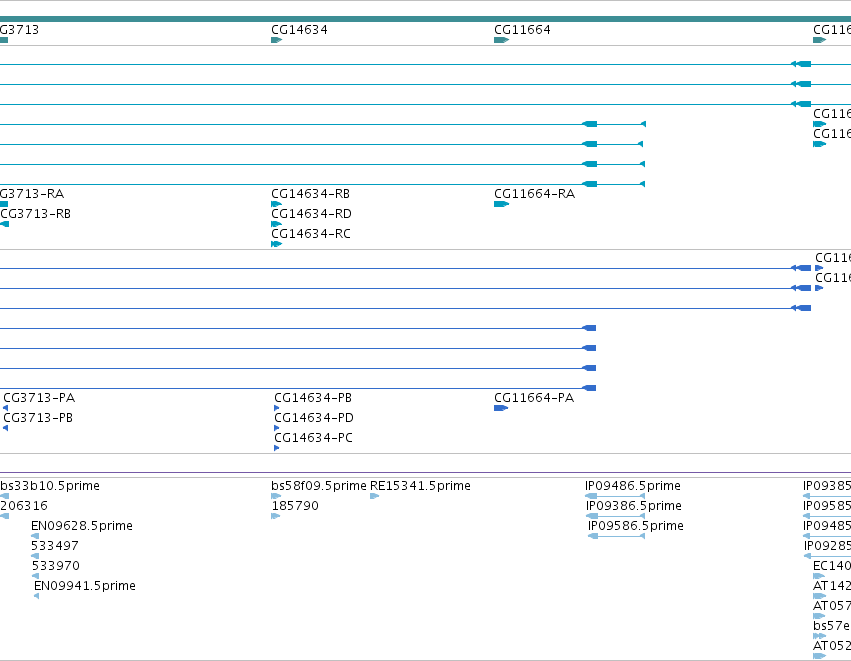This screenshot has height=661, width=851.
Task: Select the 185790 feature label
Action: click(x=295, y=506)
